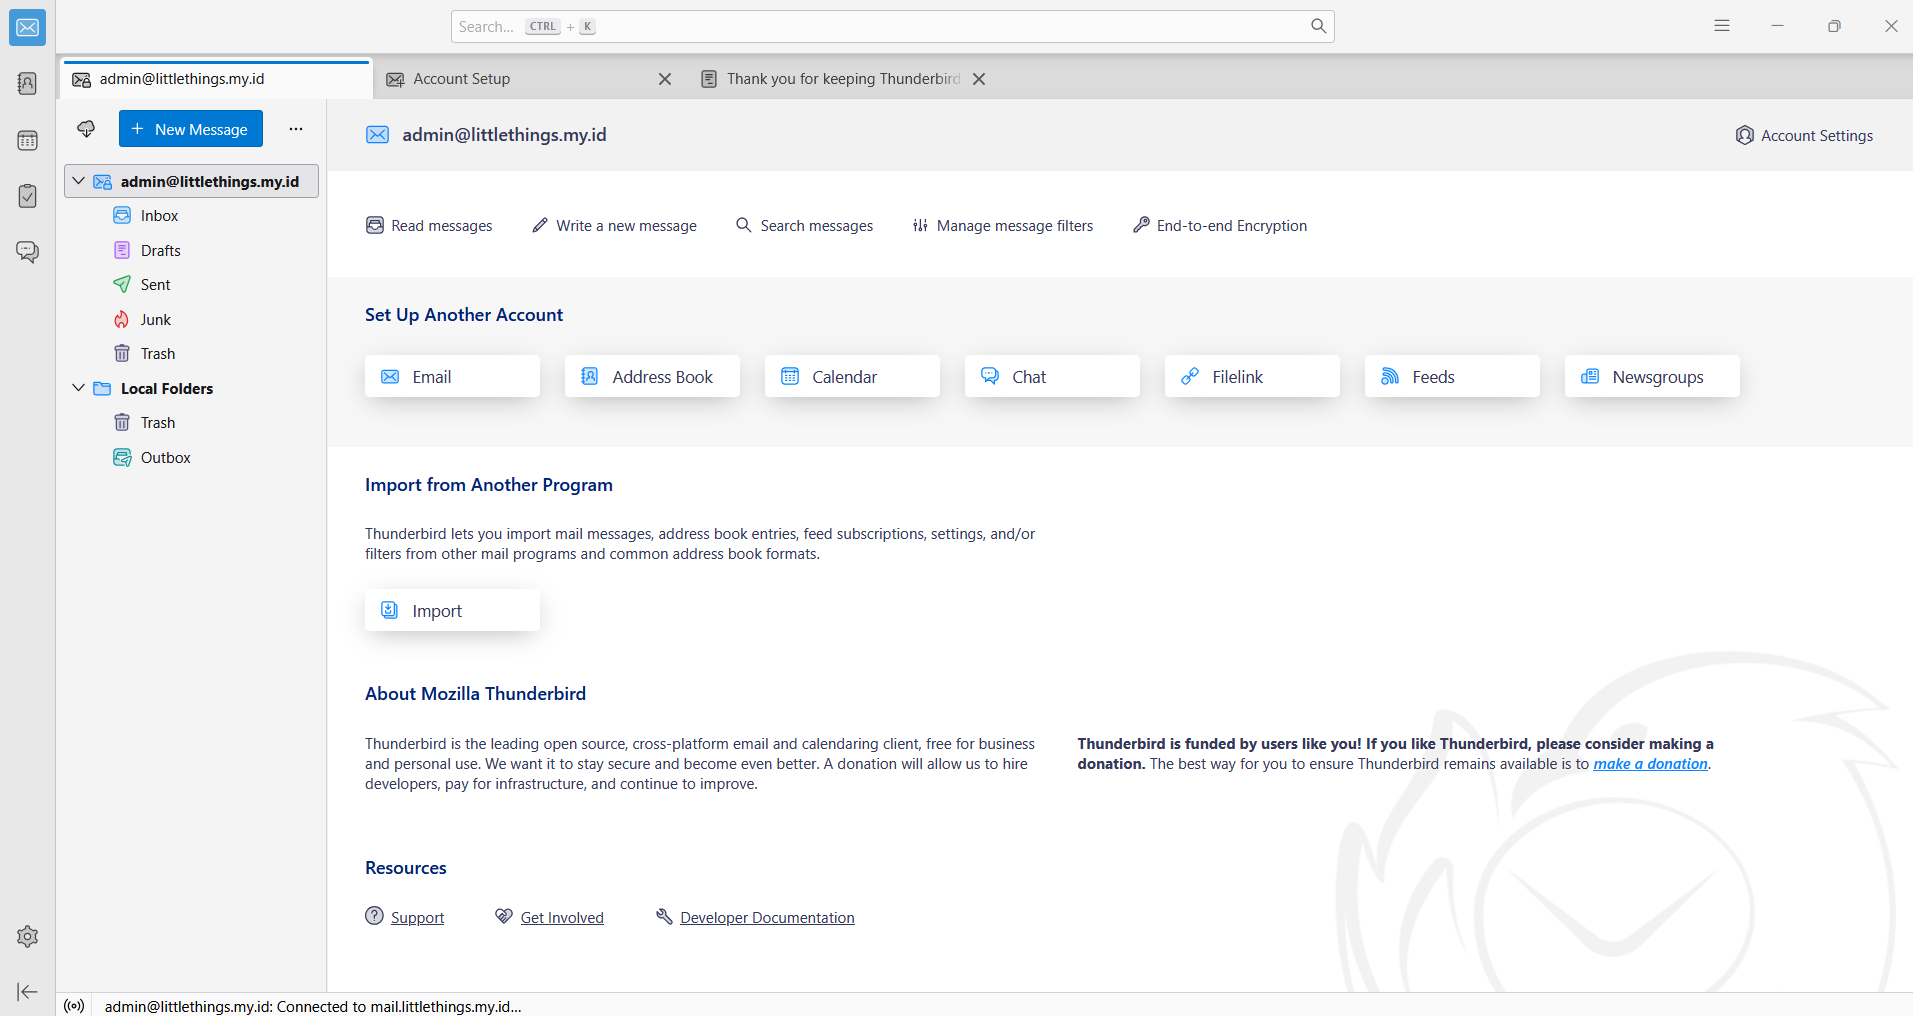Click the Support question mark icon
Screen dimensions: 1913x1016
pyautogui.click(x=374, y=916)
